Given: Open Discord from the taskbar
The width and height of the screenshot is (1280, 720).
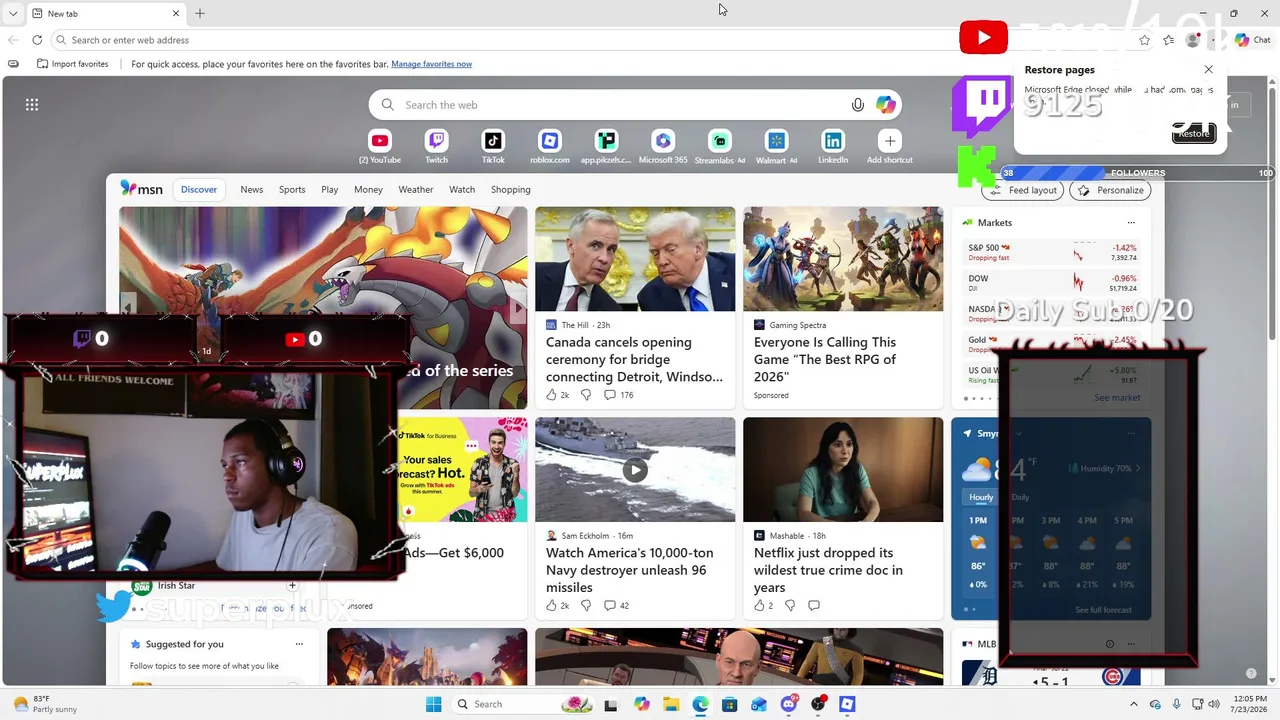Looking at the screenshot, I should 789,704.
